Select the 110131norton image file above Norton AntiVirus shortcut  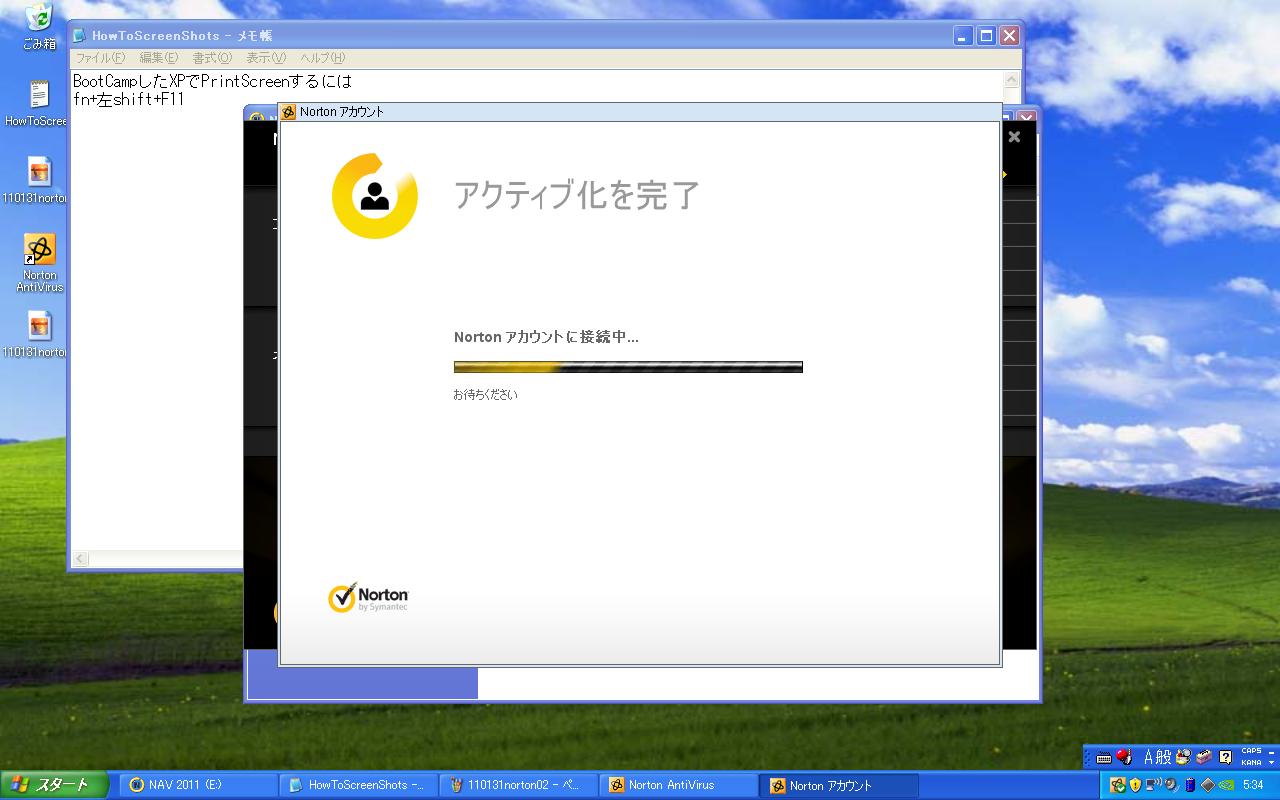pyautogui.click(x=37, y=180)
